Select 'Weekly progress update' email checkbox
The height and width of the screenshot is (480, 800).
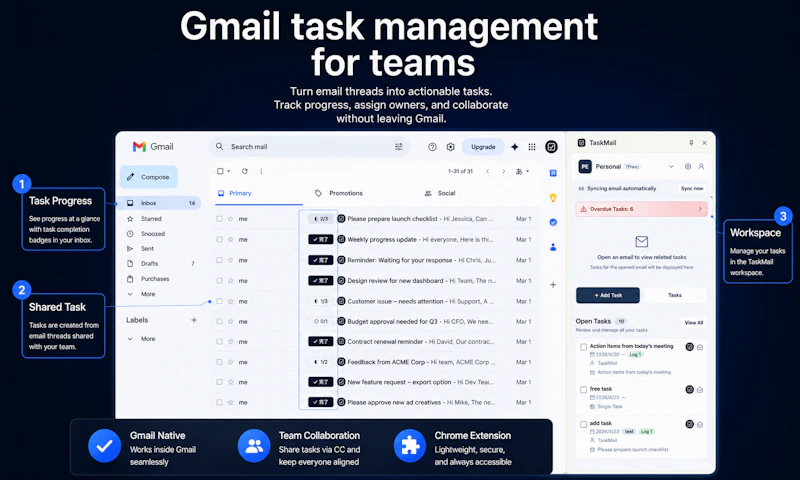(x=219, y=239)
